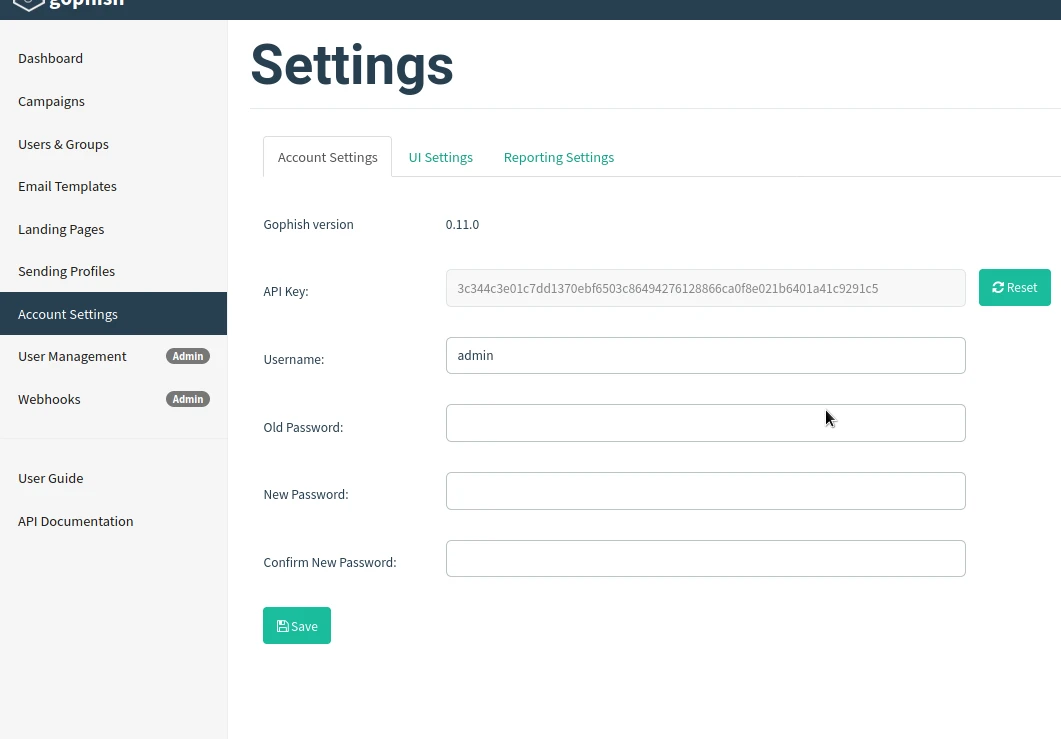Open the Webhooks admin section
This screenshot has height=739, width=1061.
pos(49,399)
